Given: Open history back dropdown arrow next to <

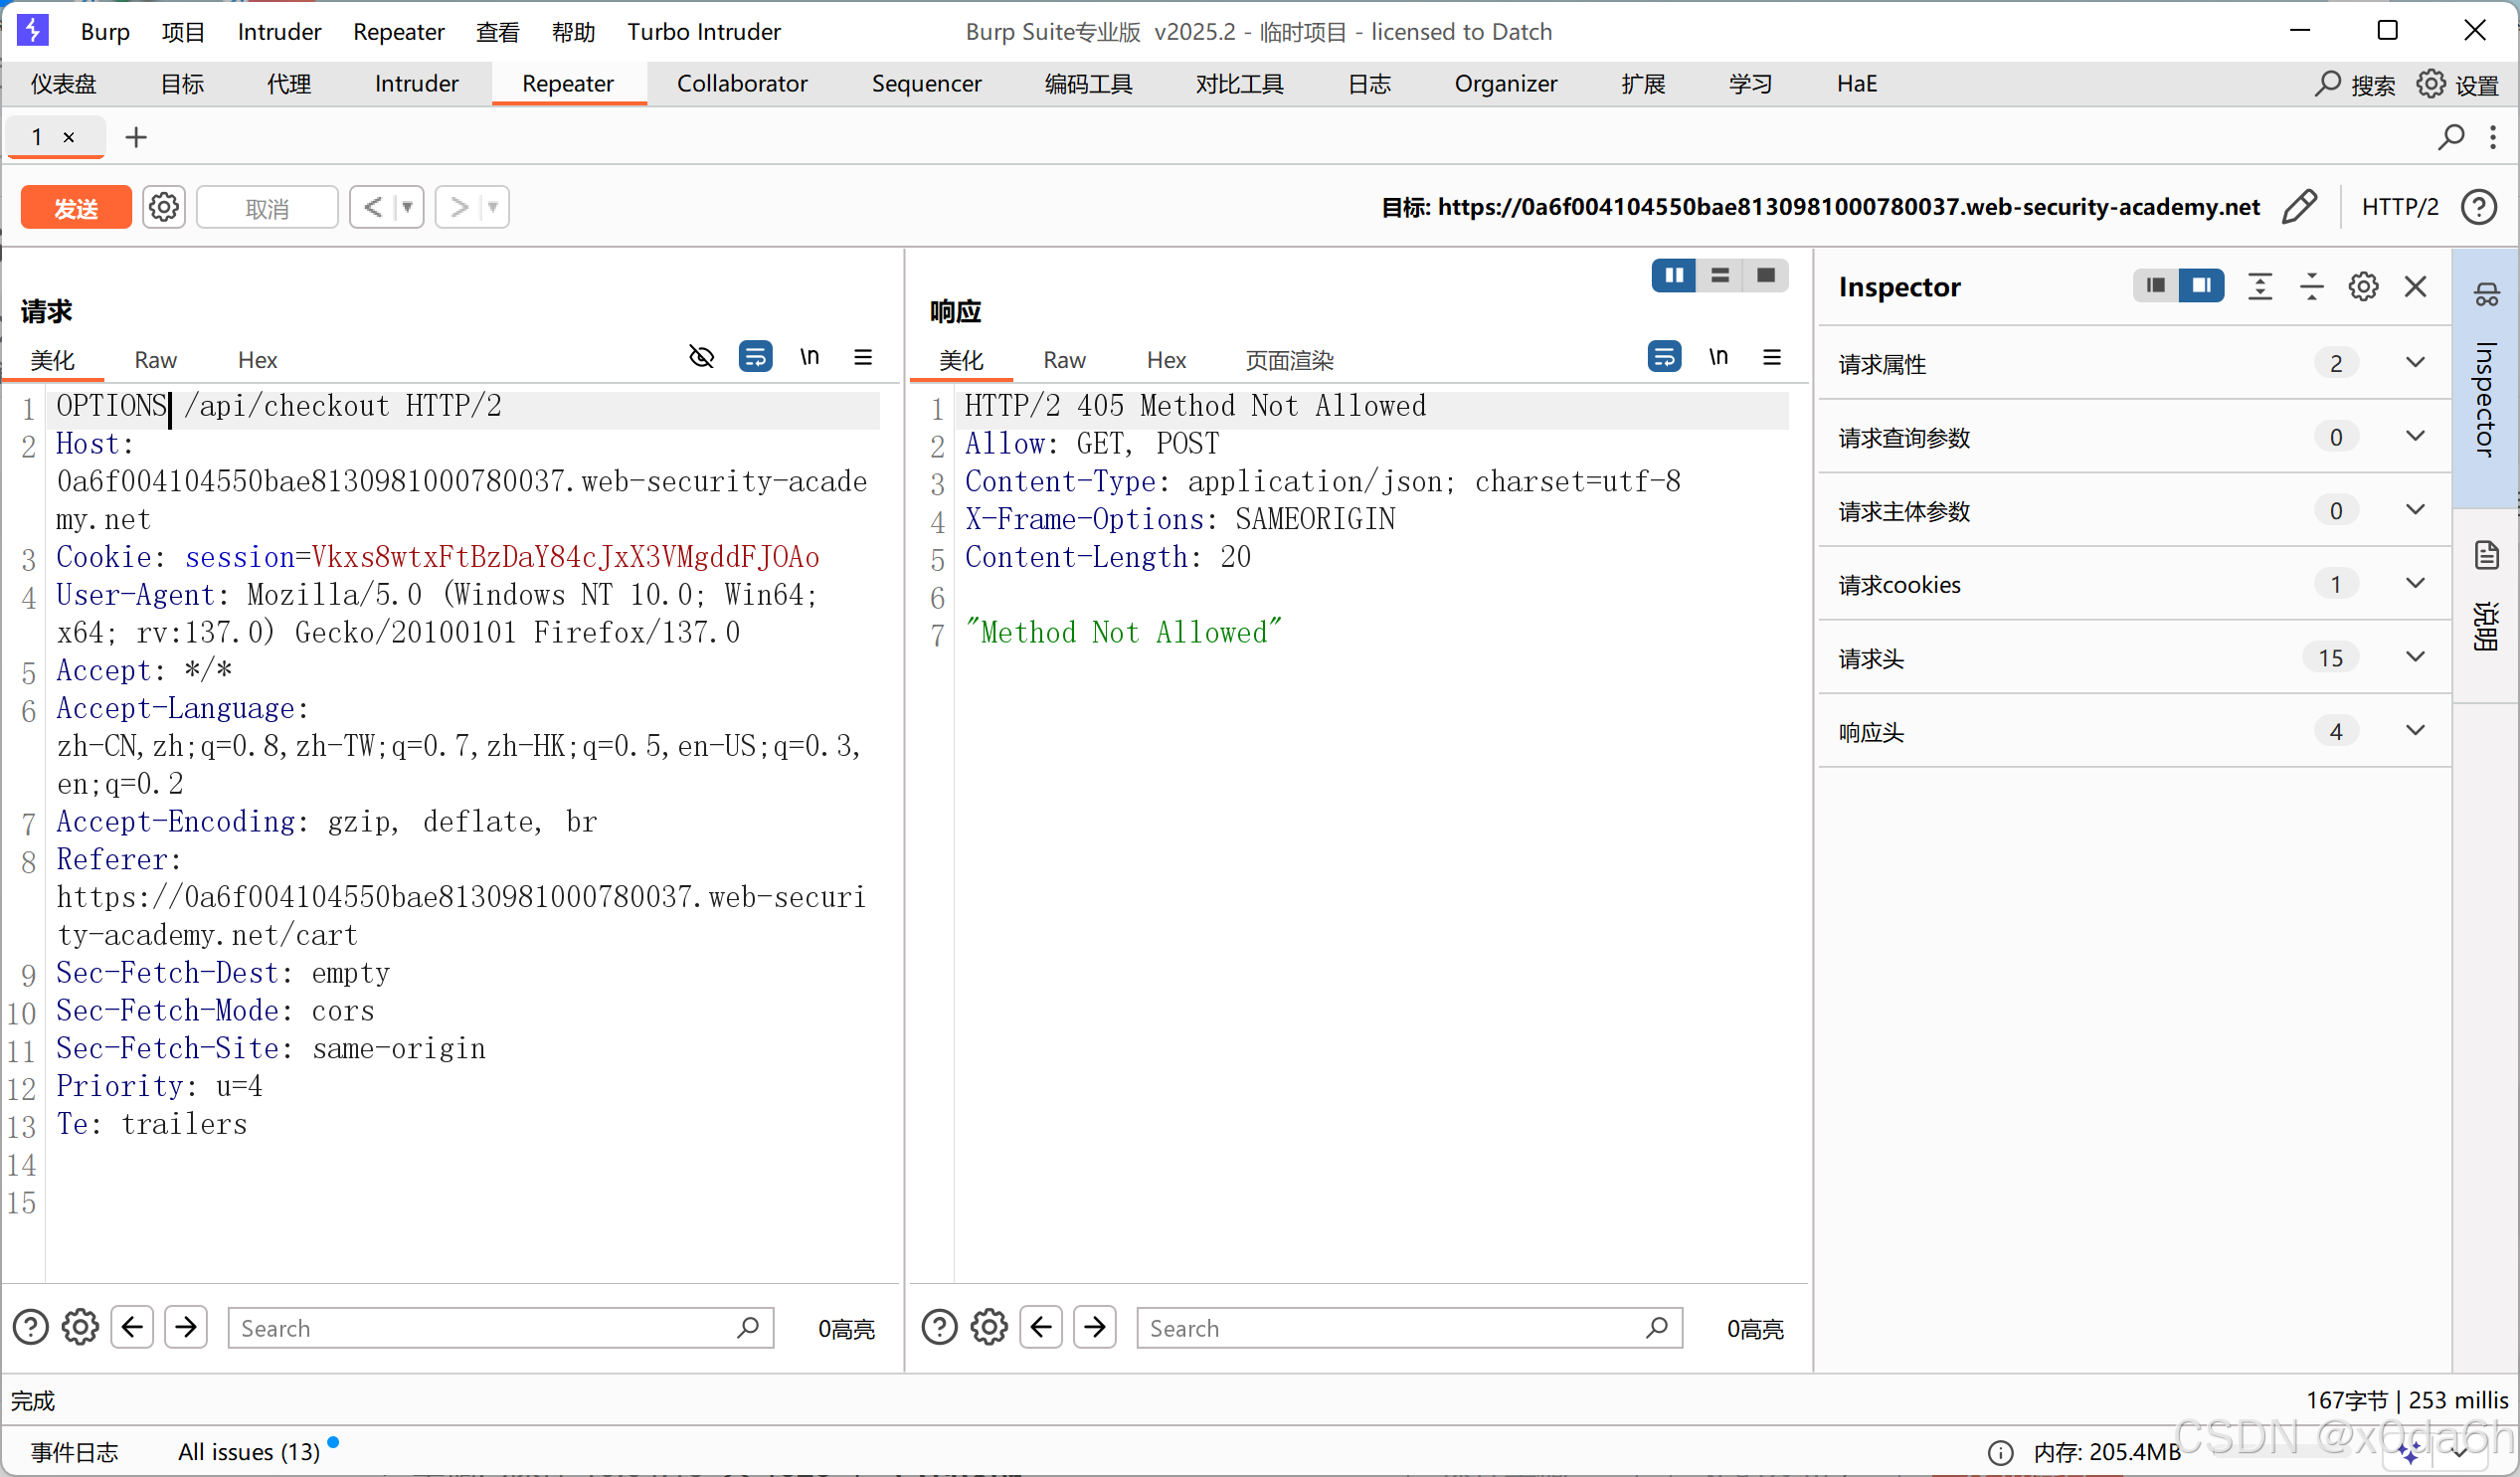Looking at the screenshot, I should (407, 207).
